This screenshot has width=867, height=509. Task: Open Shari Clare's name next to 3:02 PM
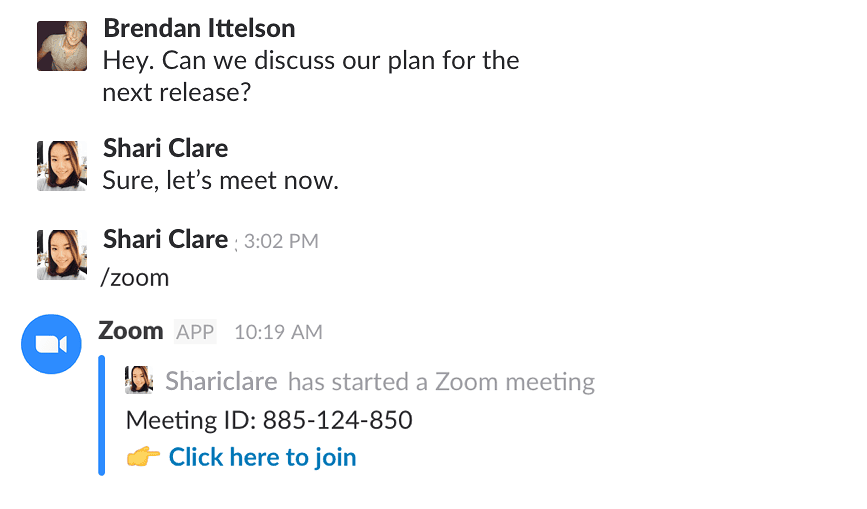click(165, 239)
